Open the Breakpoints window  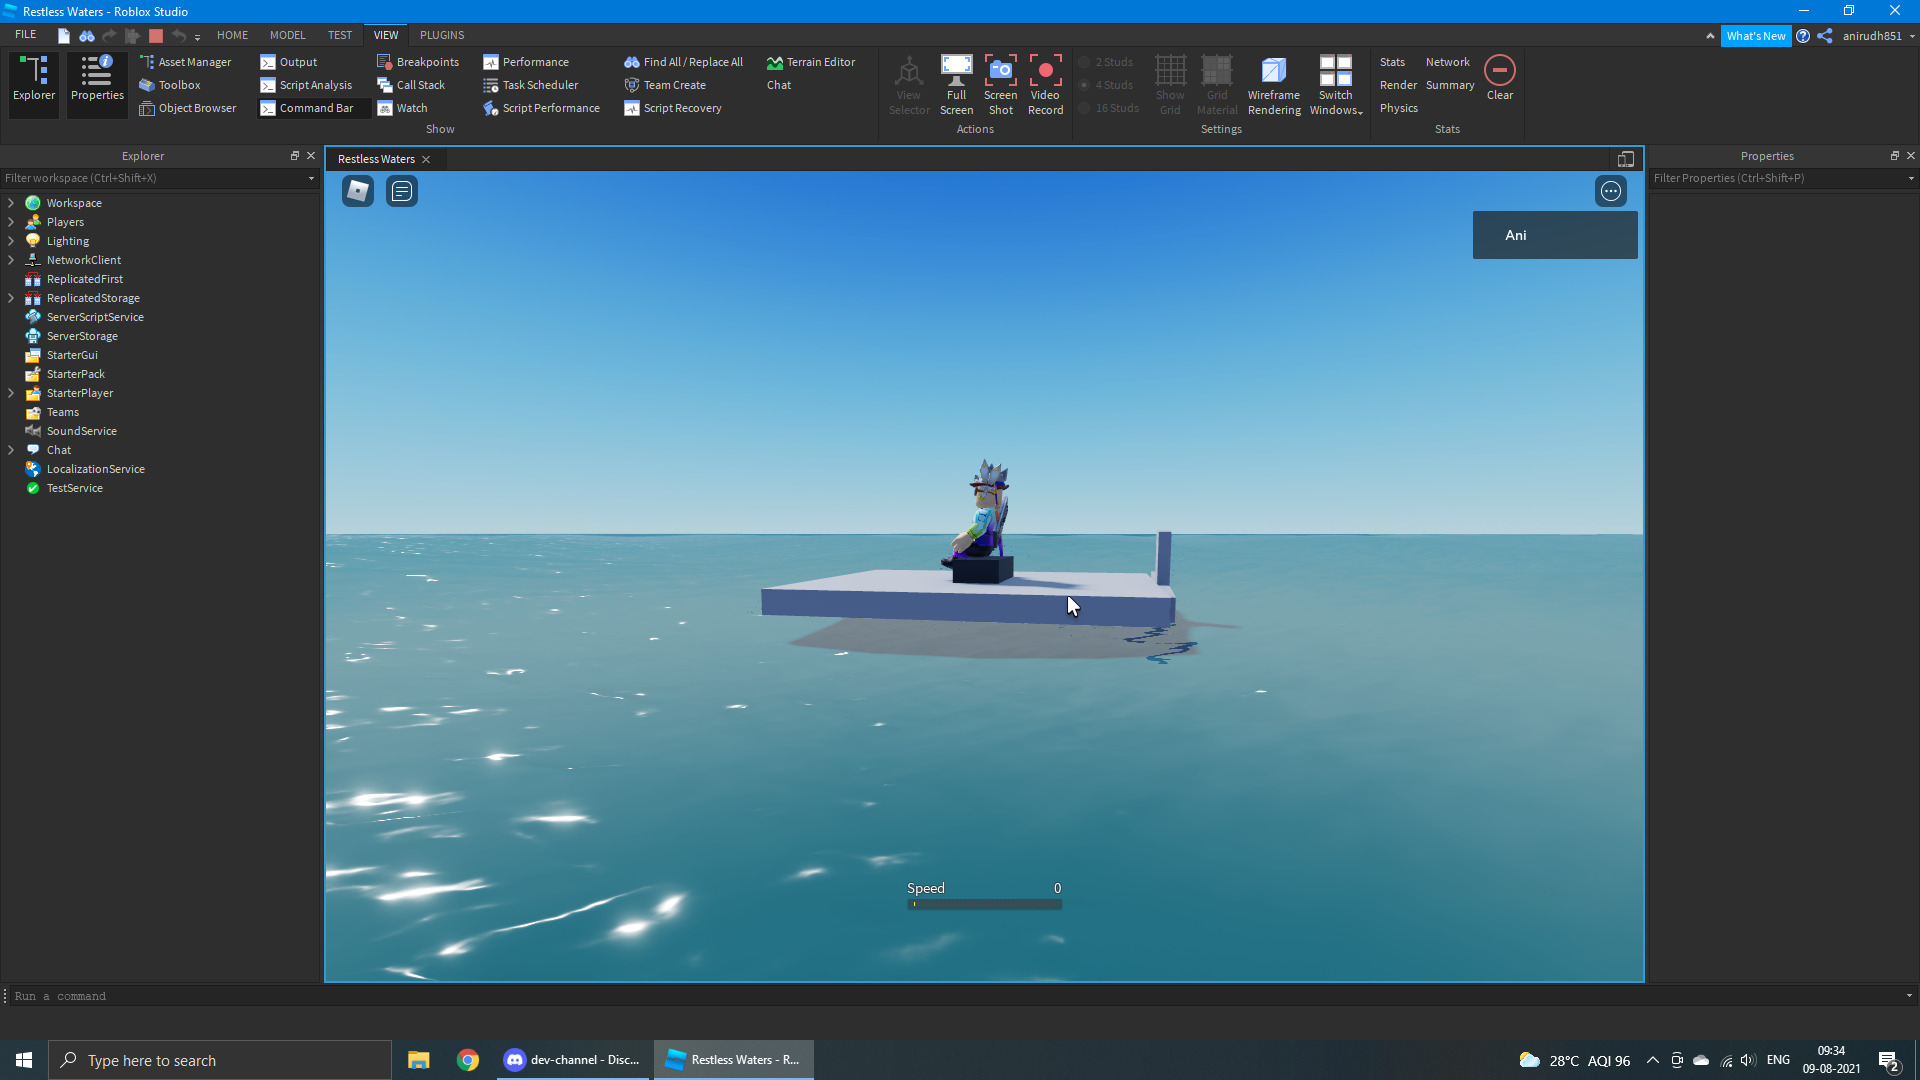click(418, 62)
